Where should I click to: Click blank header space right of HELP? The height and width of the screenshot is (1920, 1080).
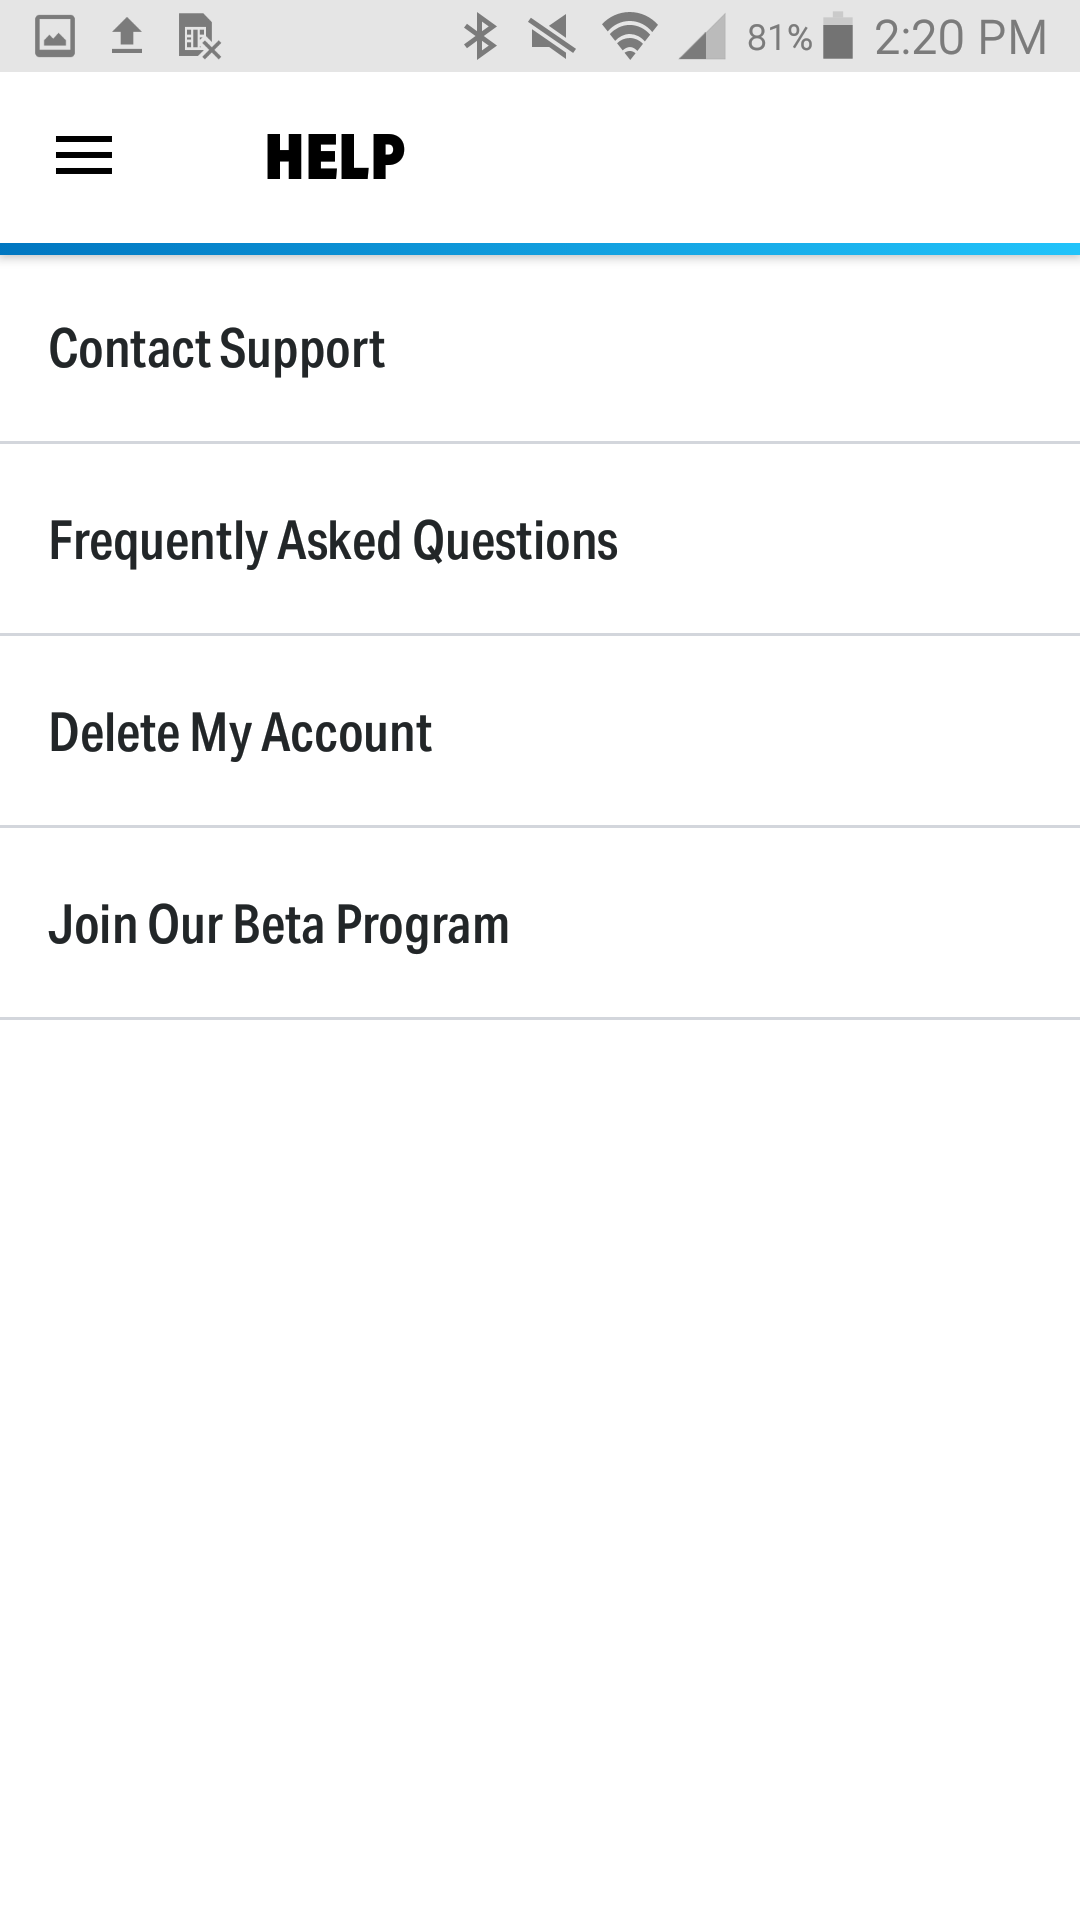[x=740, y=157]
